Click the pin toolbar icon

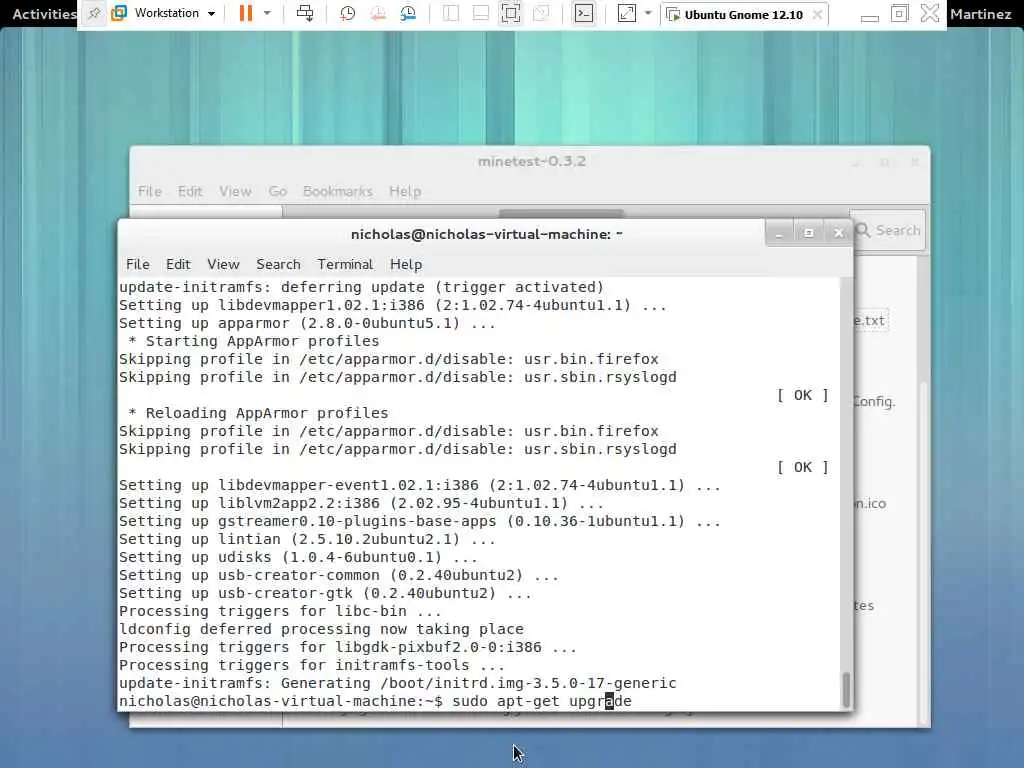coord(94,14)
